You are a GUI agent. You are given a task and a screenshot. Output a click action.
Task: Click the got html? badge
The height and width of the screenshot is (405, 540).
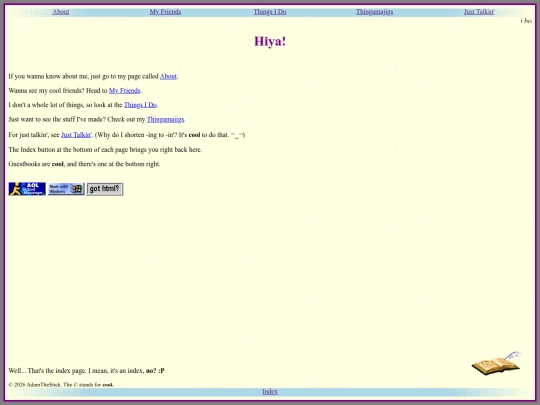coord(105,189)
